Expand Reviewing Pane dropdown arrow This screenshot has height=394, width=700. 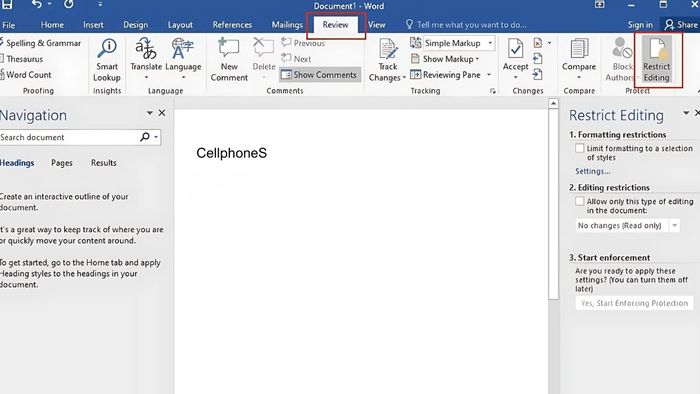489,75
